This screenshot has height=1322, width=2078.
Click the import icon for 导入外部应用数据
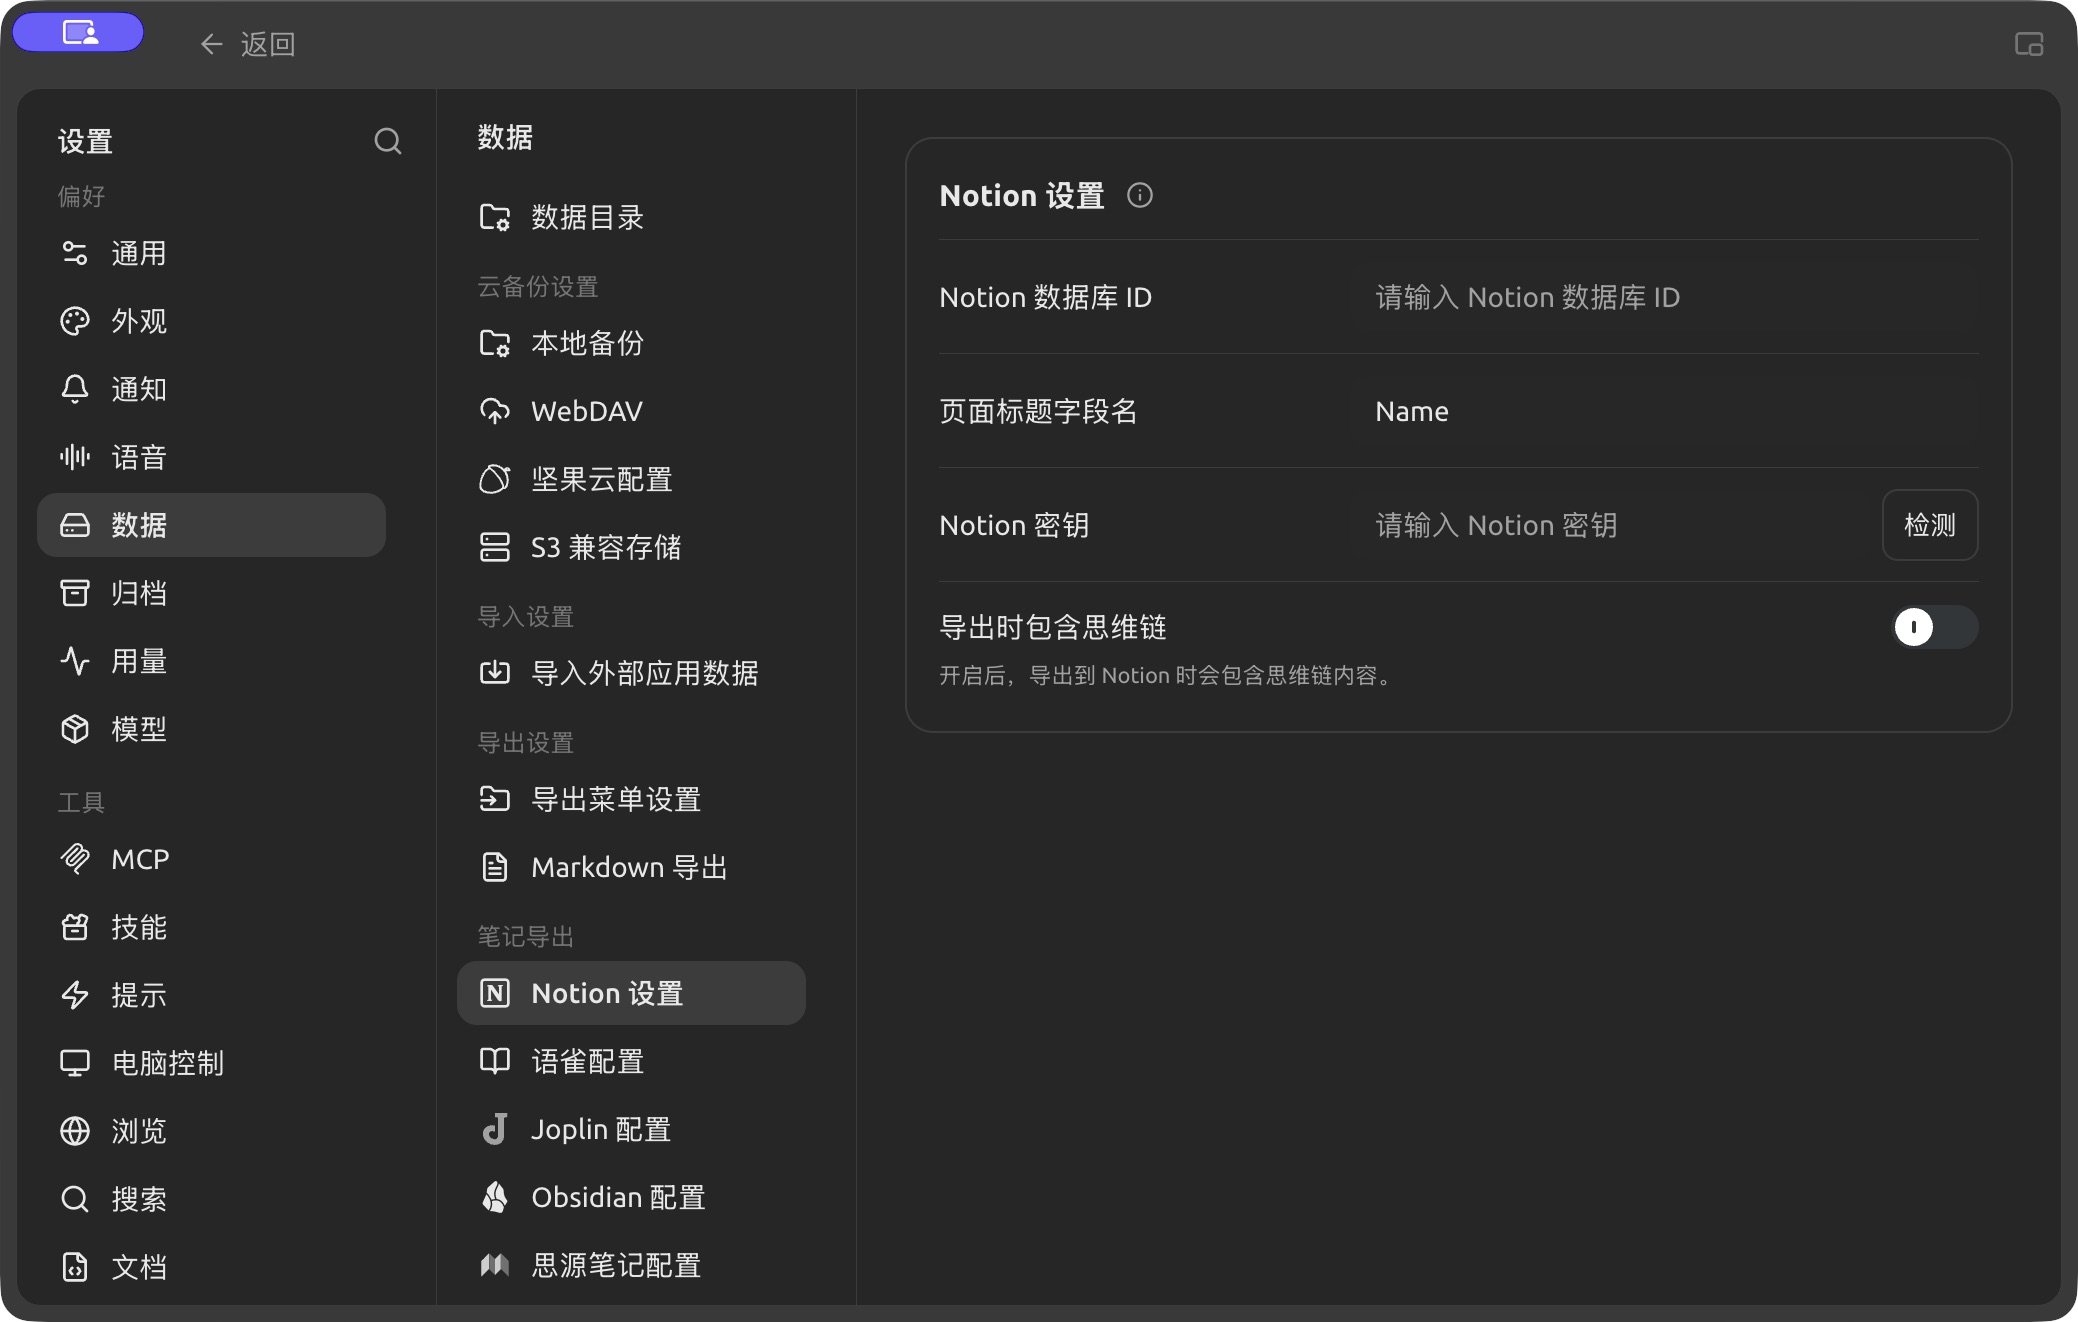click(495, 673)
